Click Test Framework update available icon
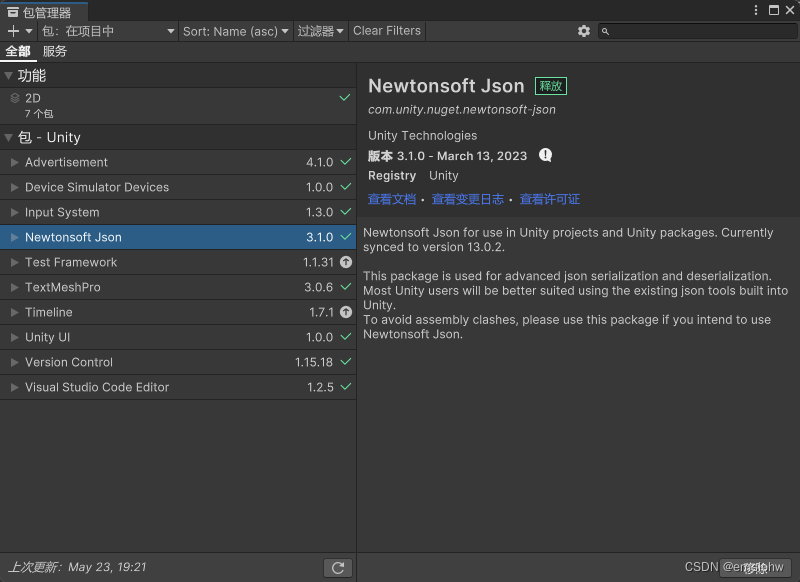The width and height of the screenshot is (800, 582). pos(346,262)
